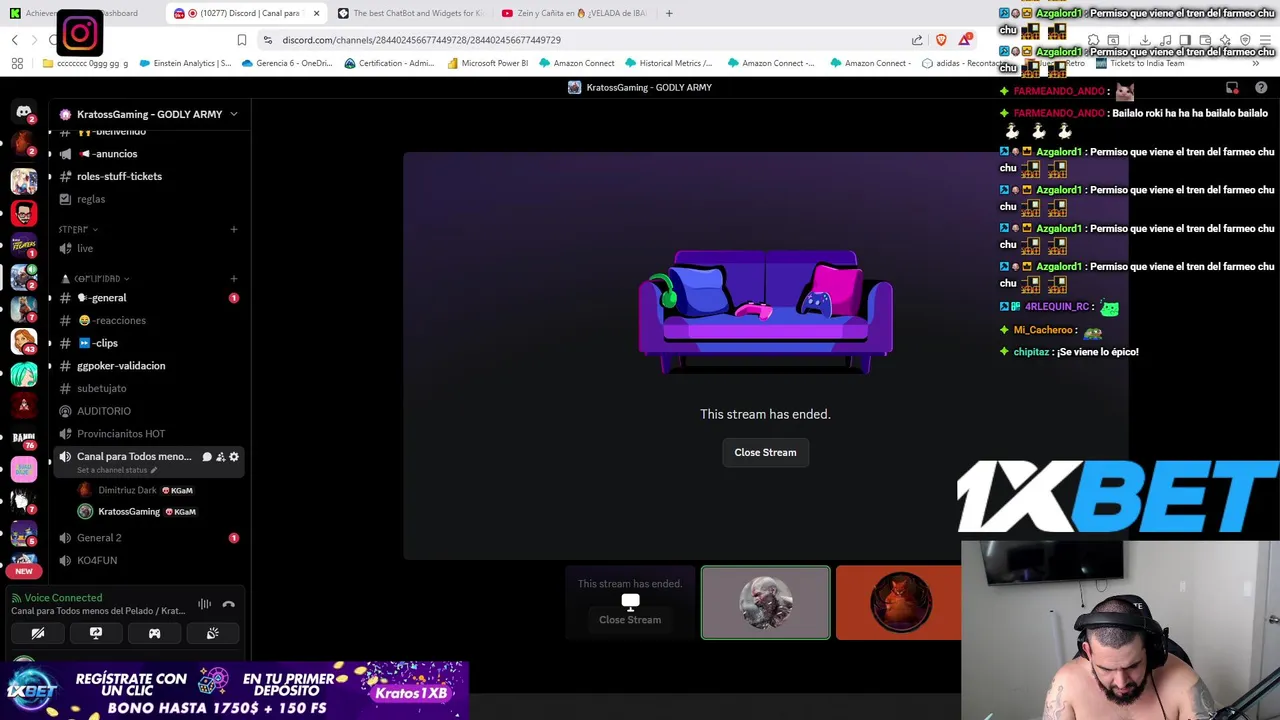Screen dimensions: 1280x720
Task: Add channel to COMUNIDAD category
Action: (x=233, y=278)
